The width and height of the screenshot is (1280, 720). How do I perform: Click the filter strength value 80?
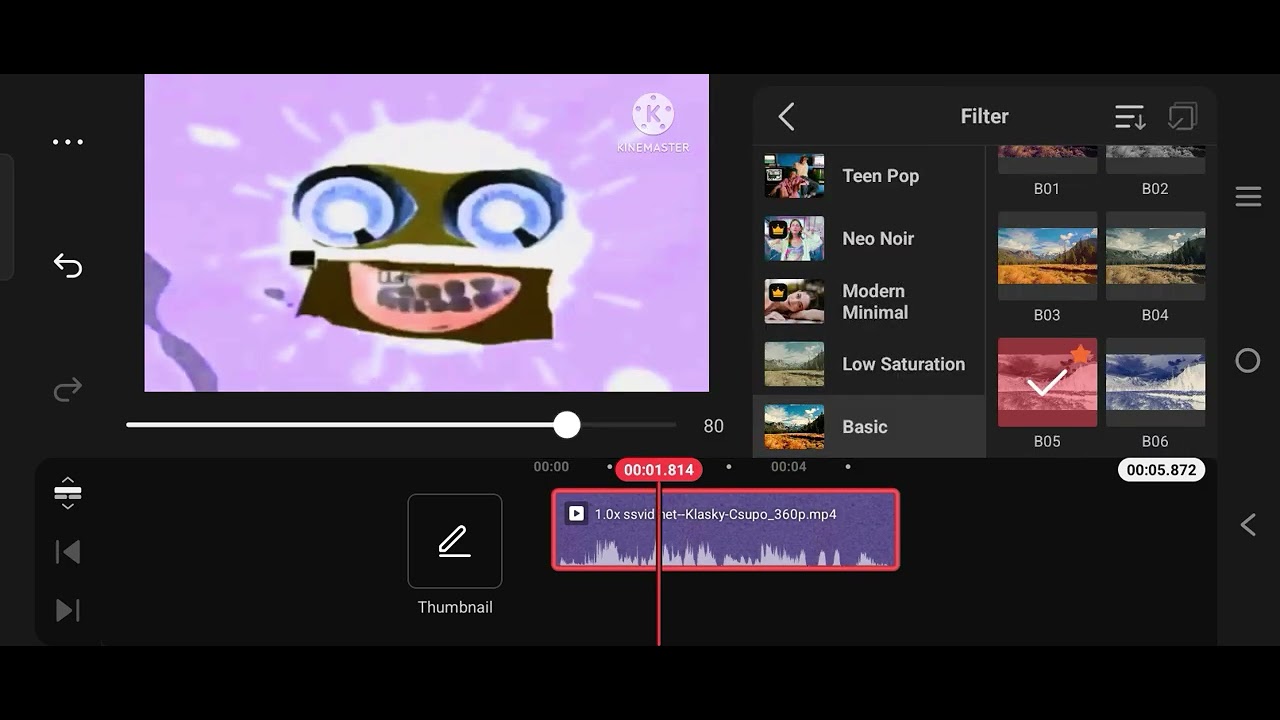[x=713, y=426]
